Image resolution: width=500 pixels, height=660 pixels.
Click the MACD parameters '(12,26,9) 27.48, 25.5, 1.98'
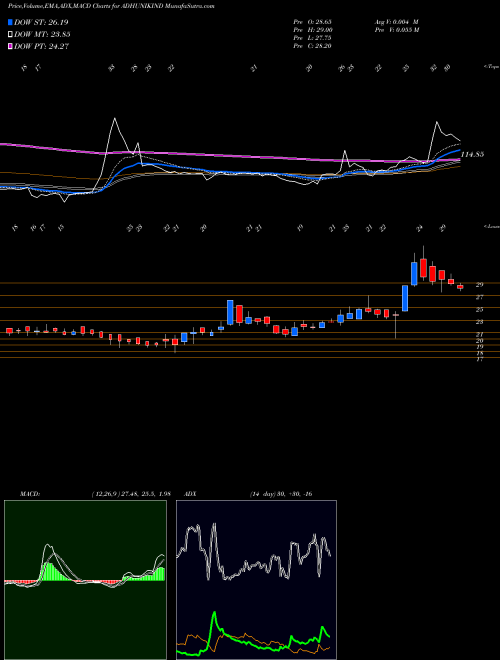[131, 494]
